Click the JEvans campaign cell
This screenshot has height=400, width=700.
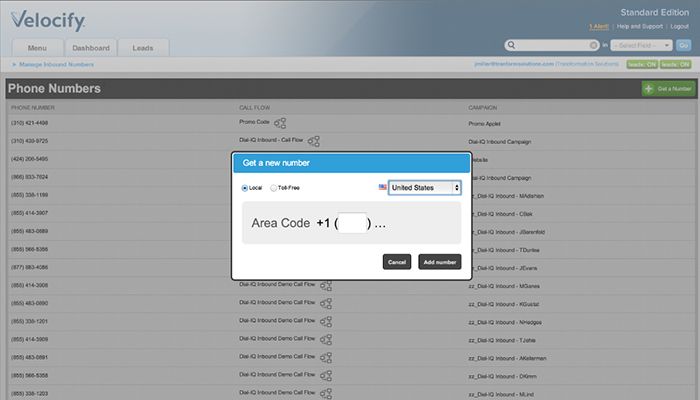505,268
